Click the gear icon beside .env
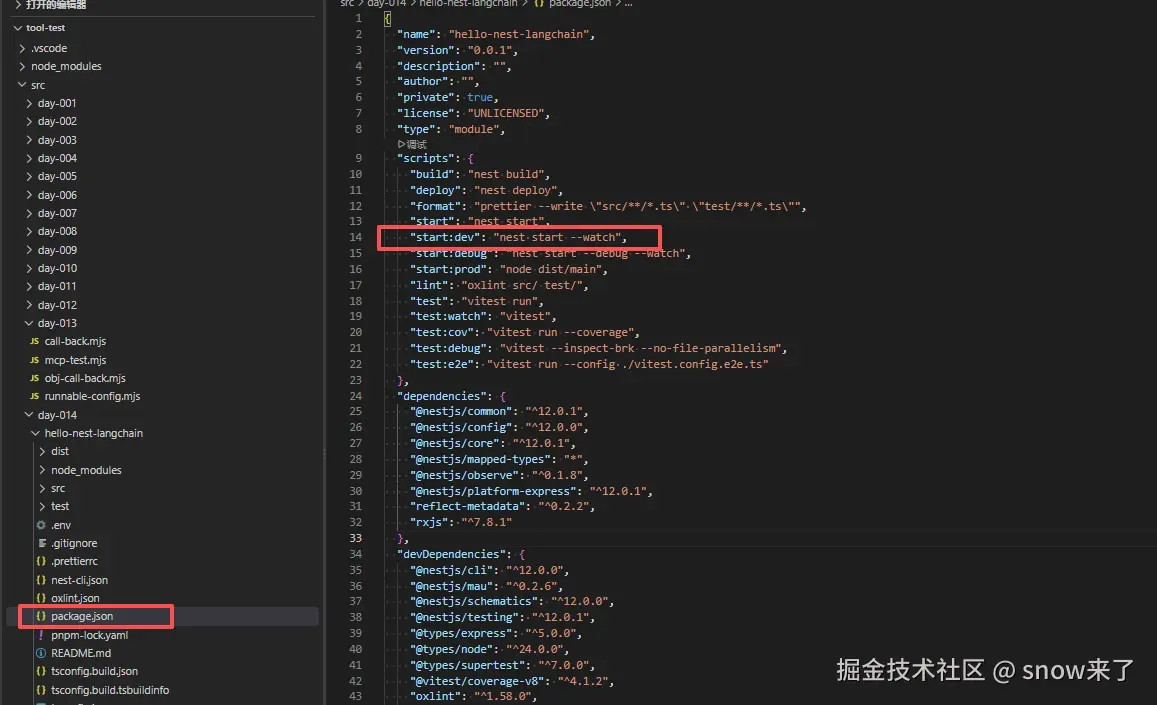 [41, 525]
